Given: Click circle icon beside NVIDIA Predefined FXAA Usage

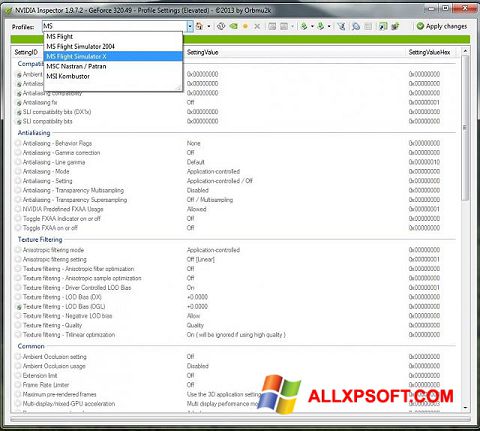Looking at the screenshot, I should coord(18,209).
